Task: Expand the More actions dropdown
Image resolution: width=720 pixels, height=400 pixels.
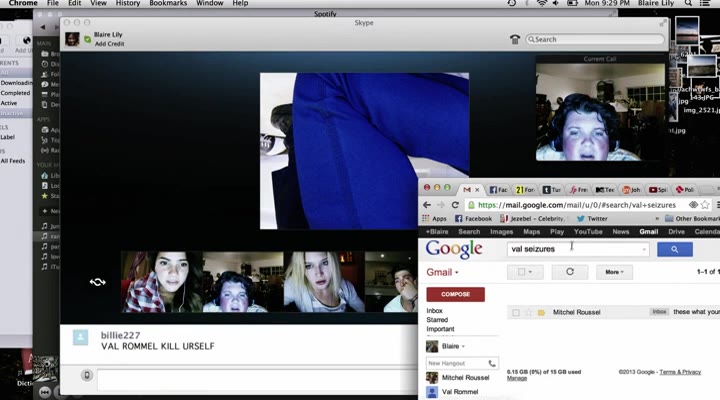Action: point(612,272)
